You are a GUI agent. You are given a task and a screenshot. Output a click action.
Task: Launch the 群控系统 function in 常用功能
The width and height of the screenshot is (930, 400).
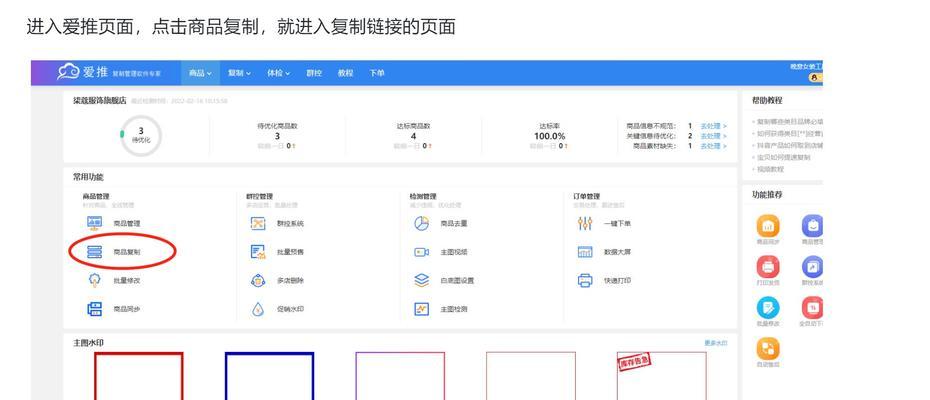277,224
